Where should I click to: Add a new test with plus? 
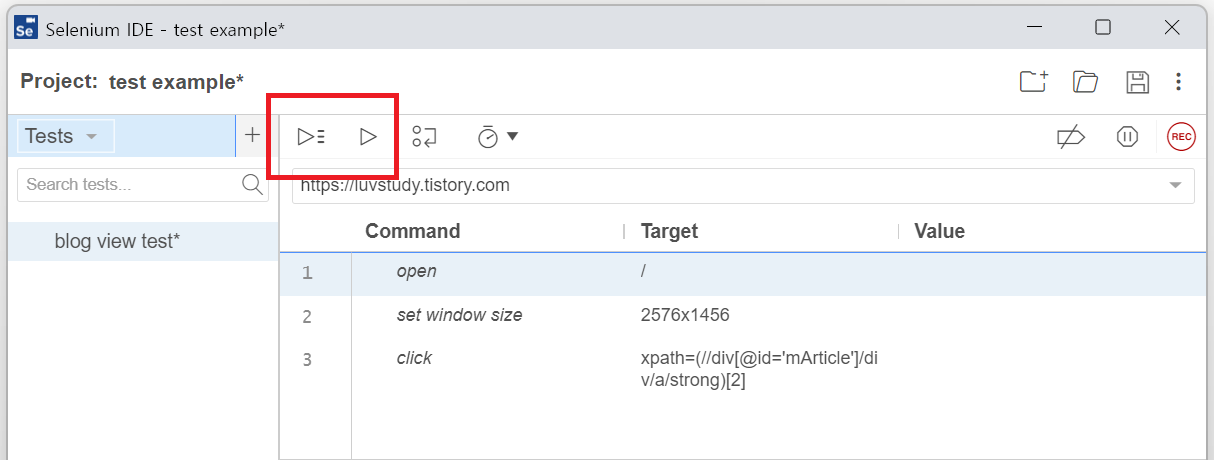coord(252,135)
